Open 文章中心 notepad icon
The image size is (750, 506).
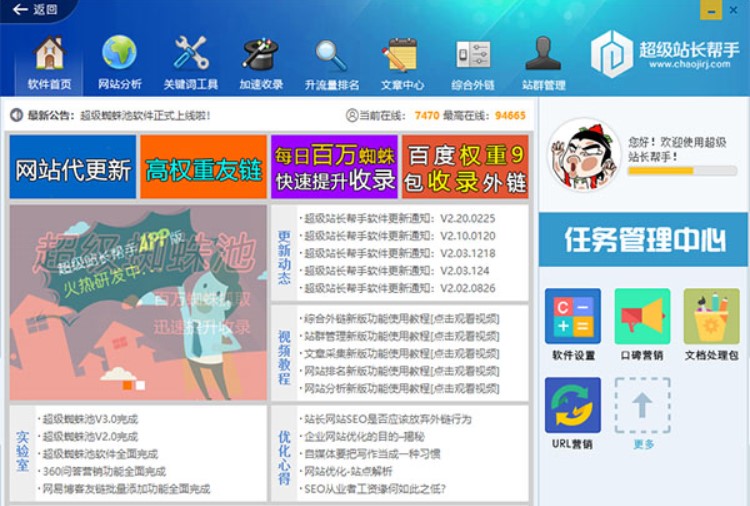coord(401,55)
